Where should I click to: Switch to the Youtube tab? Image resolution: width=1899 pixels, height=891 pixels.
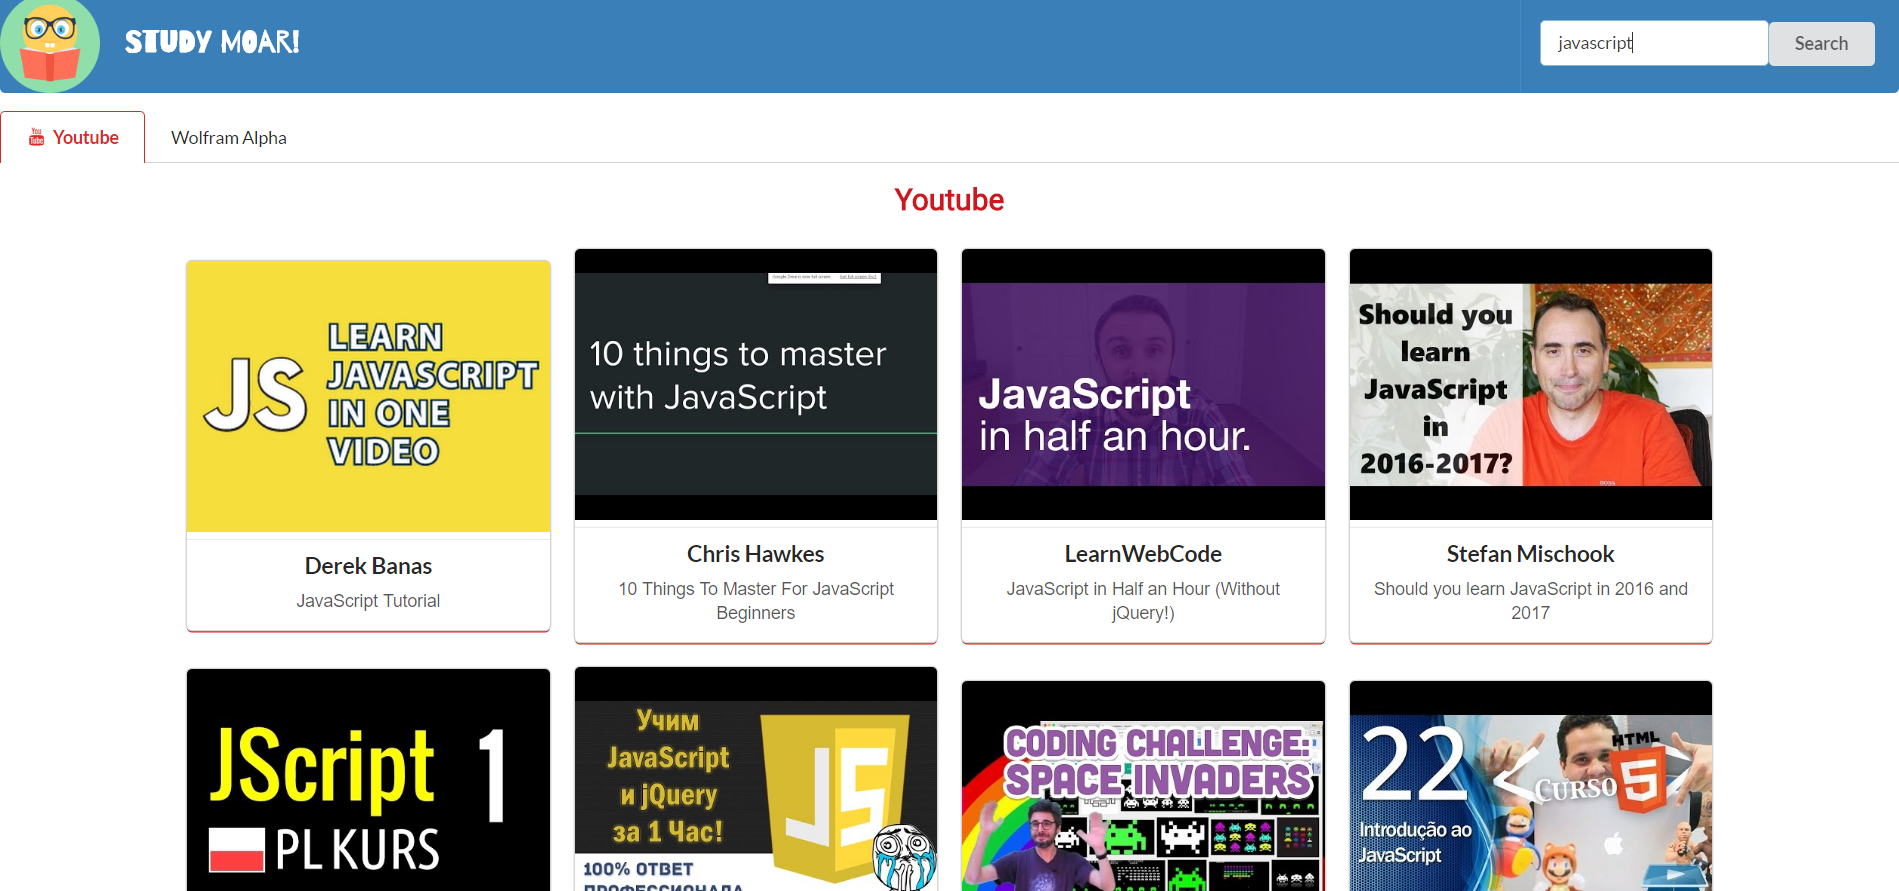73,137
